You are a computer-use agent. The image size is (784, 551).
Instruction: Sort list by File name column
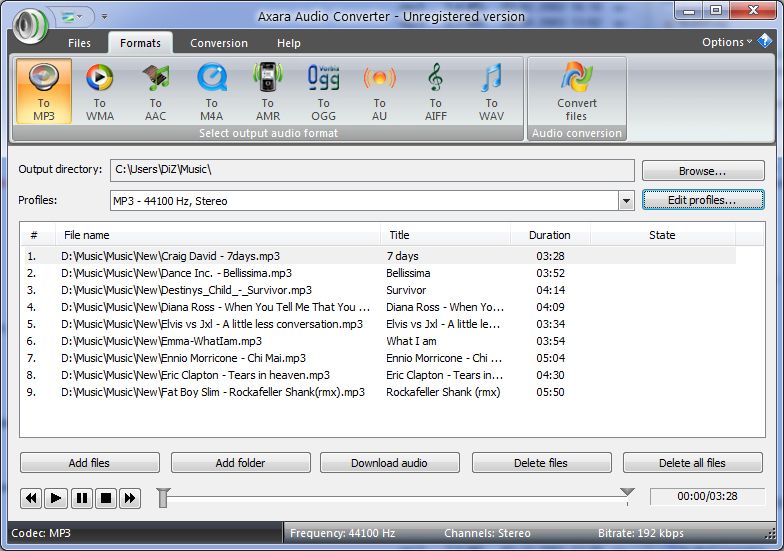(218, 235)
